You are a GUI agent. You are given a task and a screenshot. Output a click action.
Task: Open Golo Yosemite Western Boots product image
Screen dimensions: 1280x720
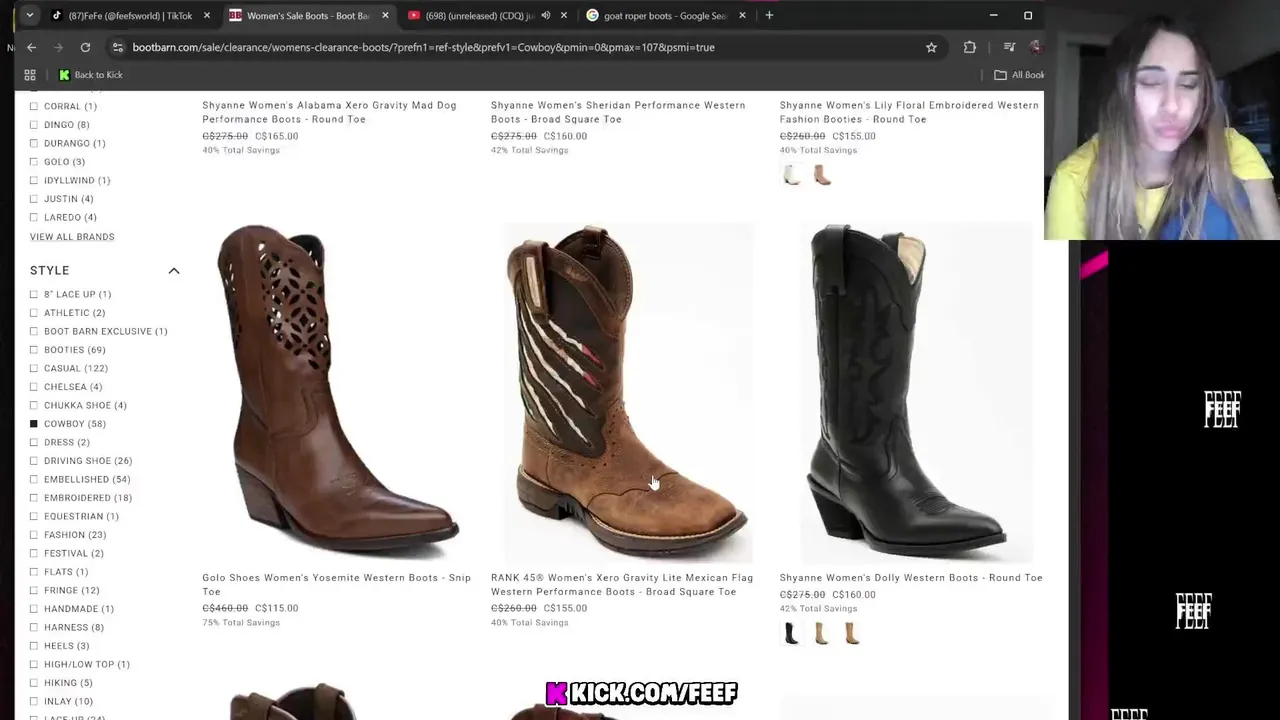click(338, 391)
